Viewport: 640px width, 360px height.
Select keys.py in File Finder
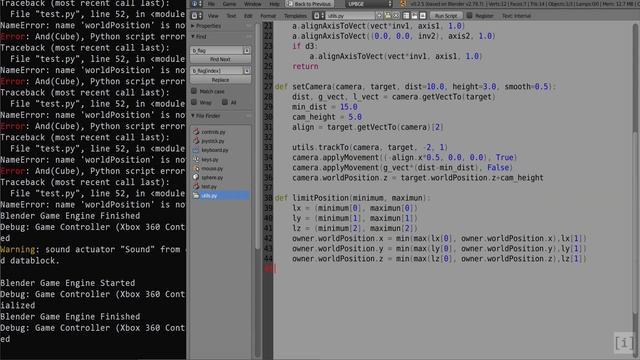point(221,159)
